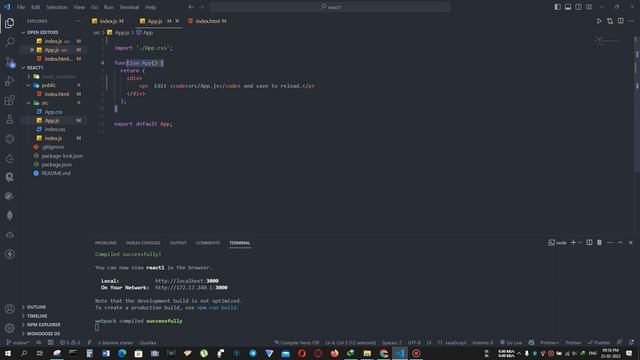Close App.js entry in Open Editors

[x=32, y=50]
